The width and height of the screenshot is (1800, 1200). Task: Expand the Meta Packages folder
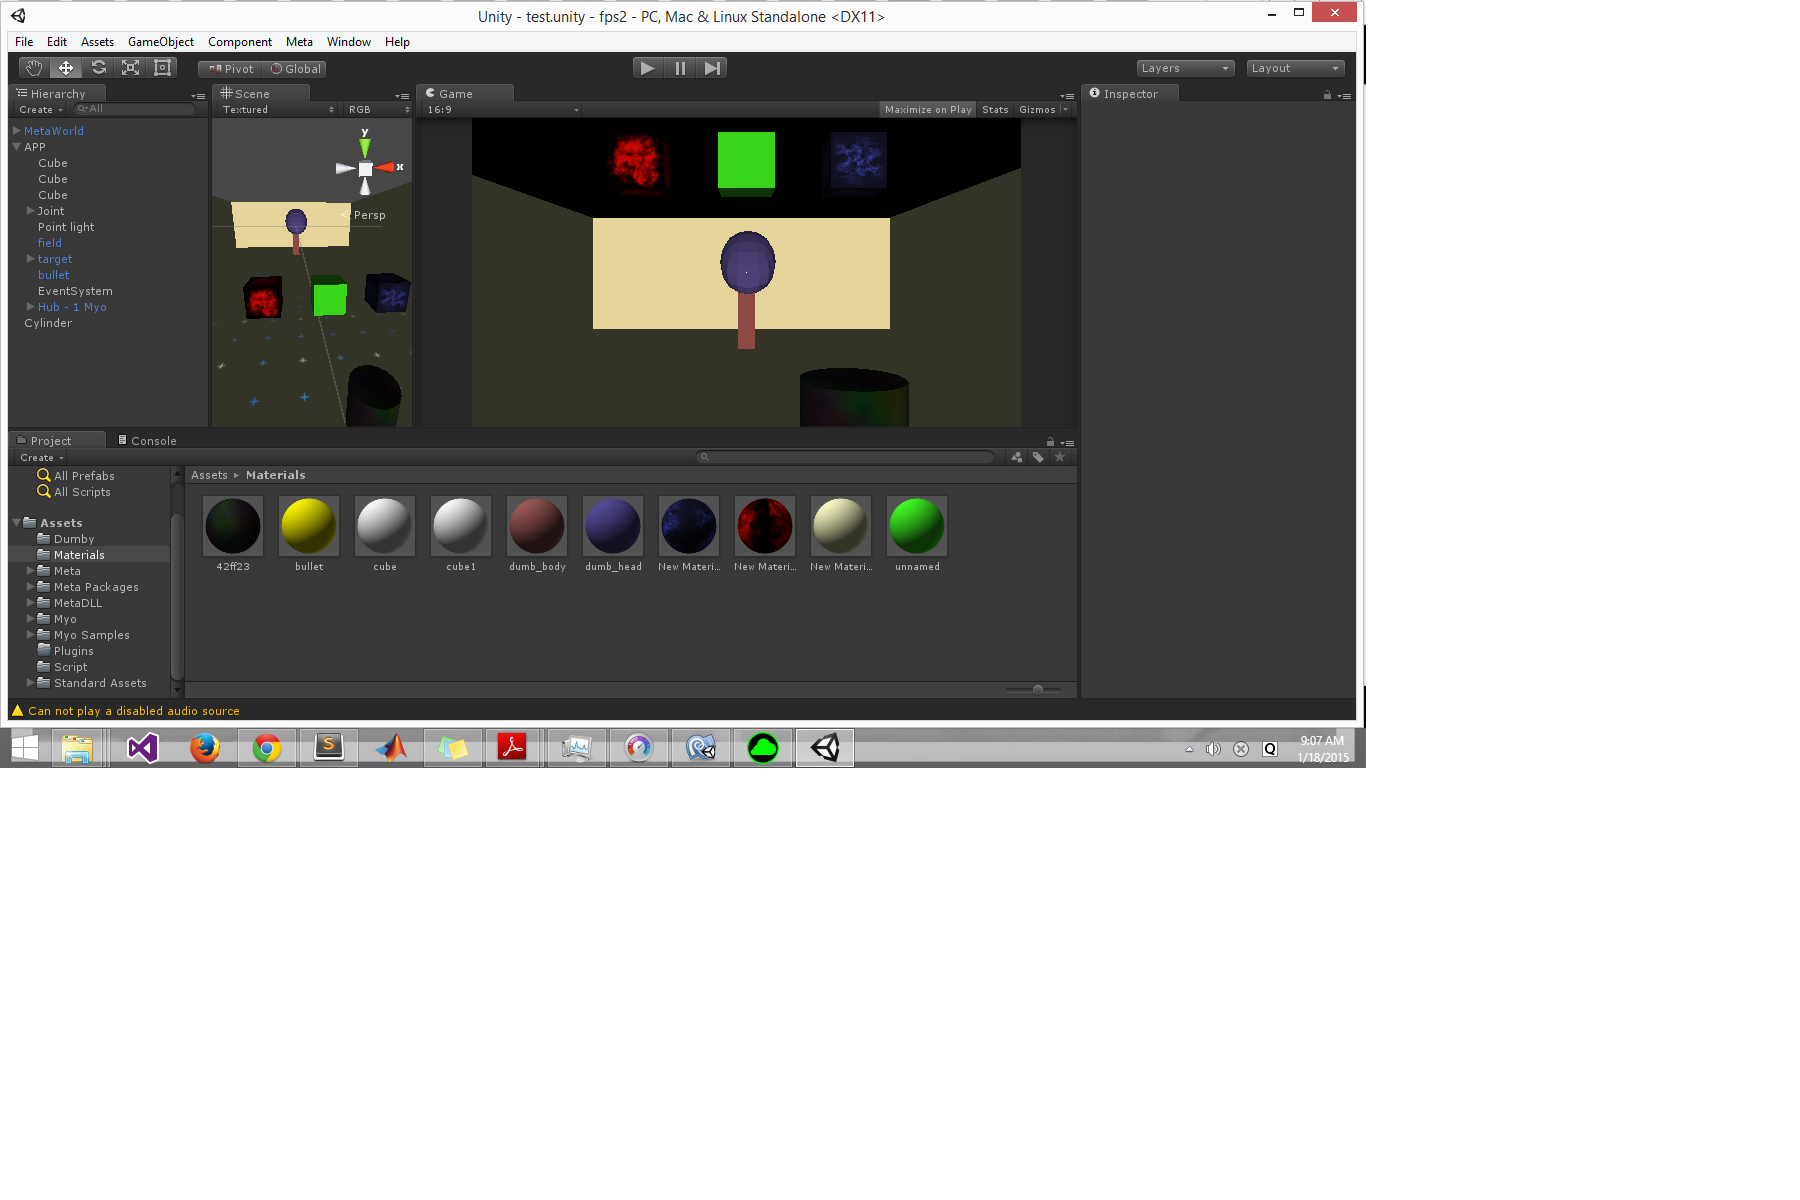(x=31, y=587)
